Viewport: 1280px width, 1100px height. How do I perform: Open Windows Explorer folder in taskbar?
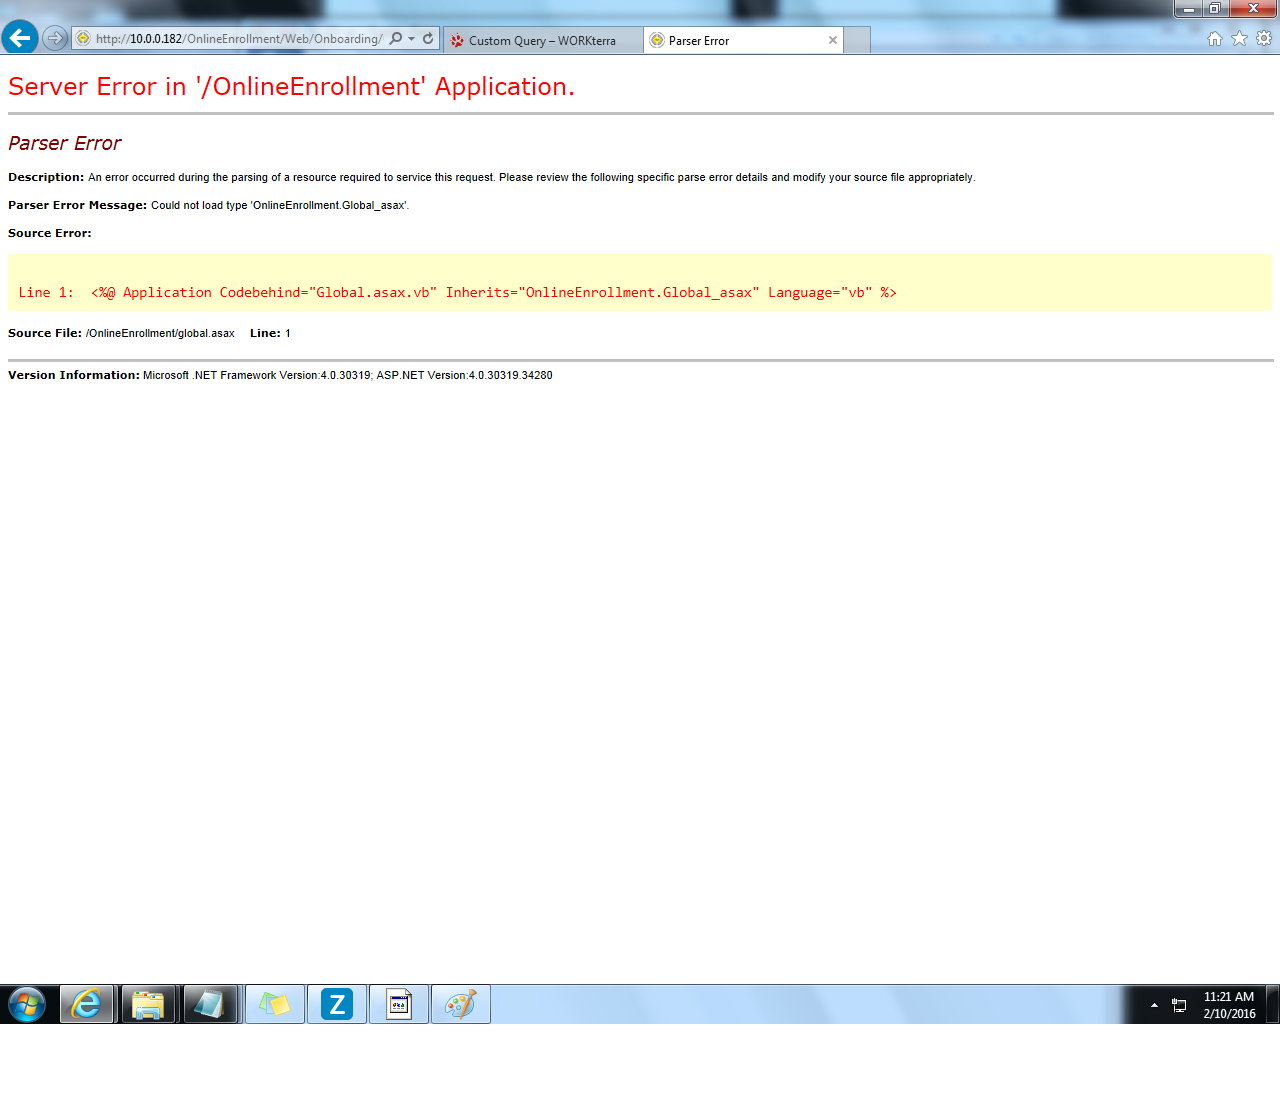pos(148,1004)
